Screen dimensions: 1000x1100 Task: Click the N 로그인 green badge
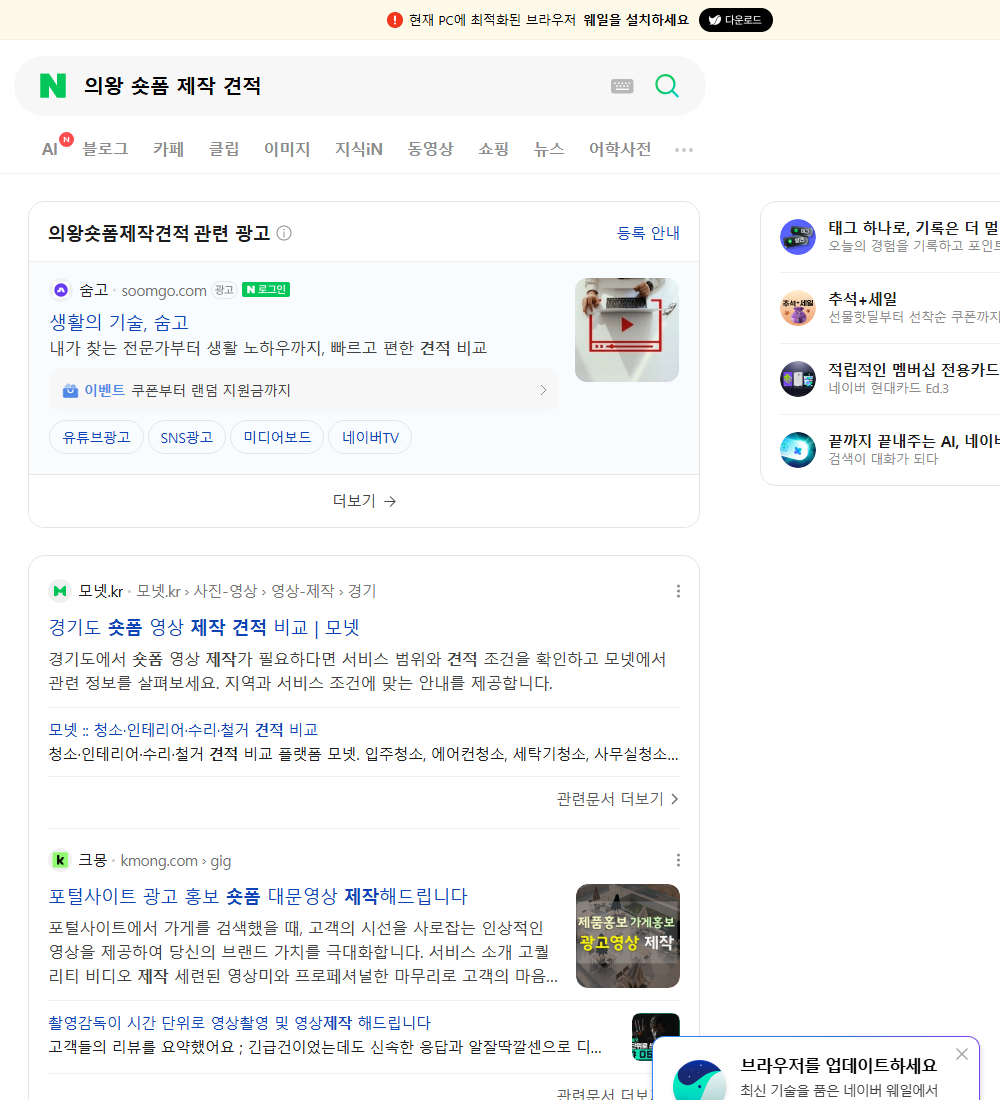point(266,290)
